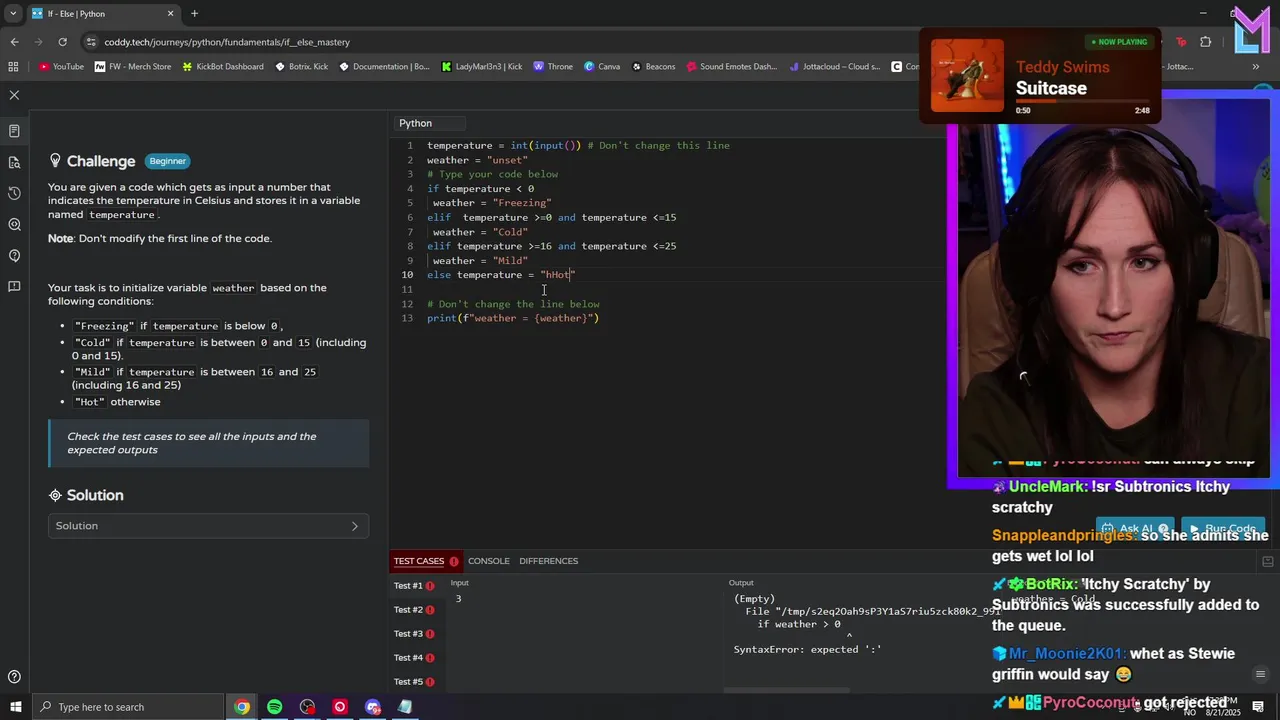Click the Suitcase album art thumbnail

point(967,76)
